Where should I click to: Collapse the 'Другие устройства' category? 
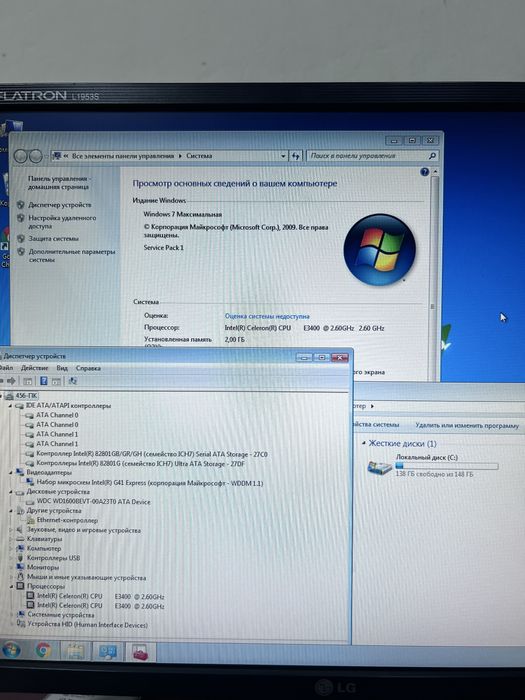[x=11, y=511]
